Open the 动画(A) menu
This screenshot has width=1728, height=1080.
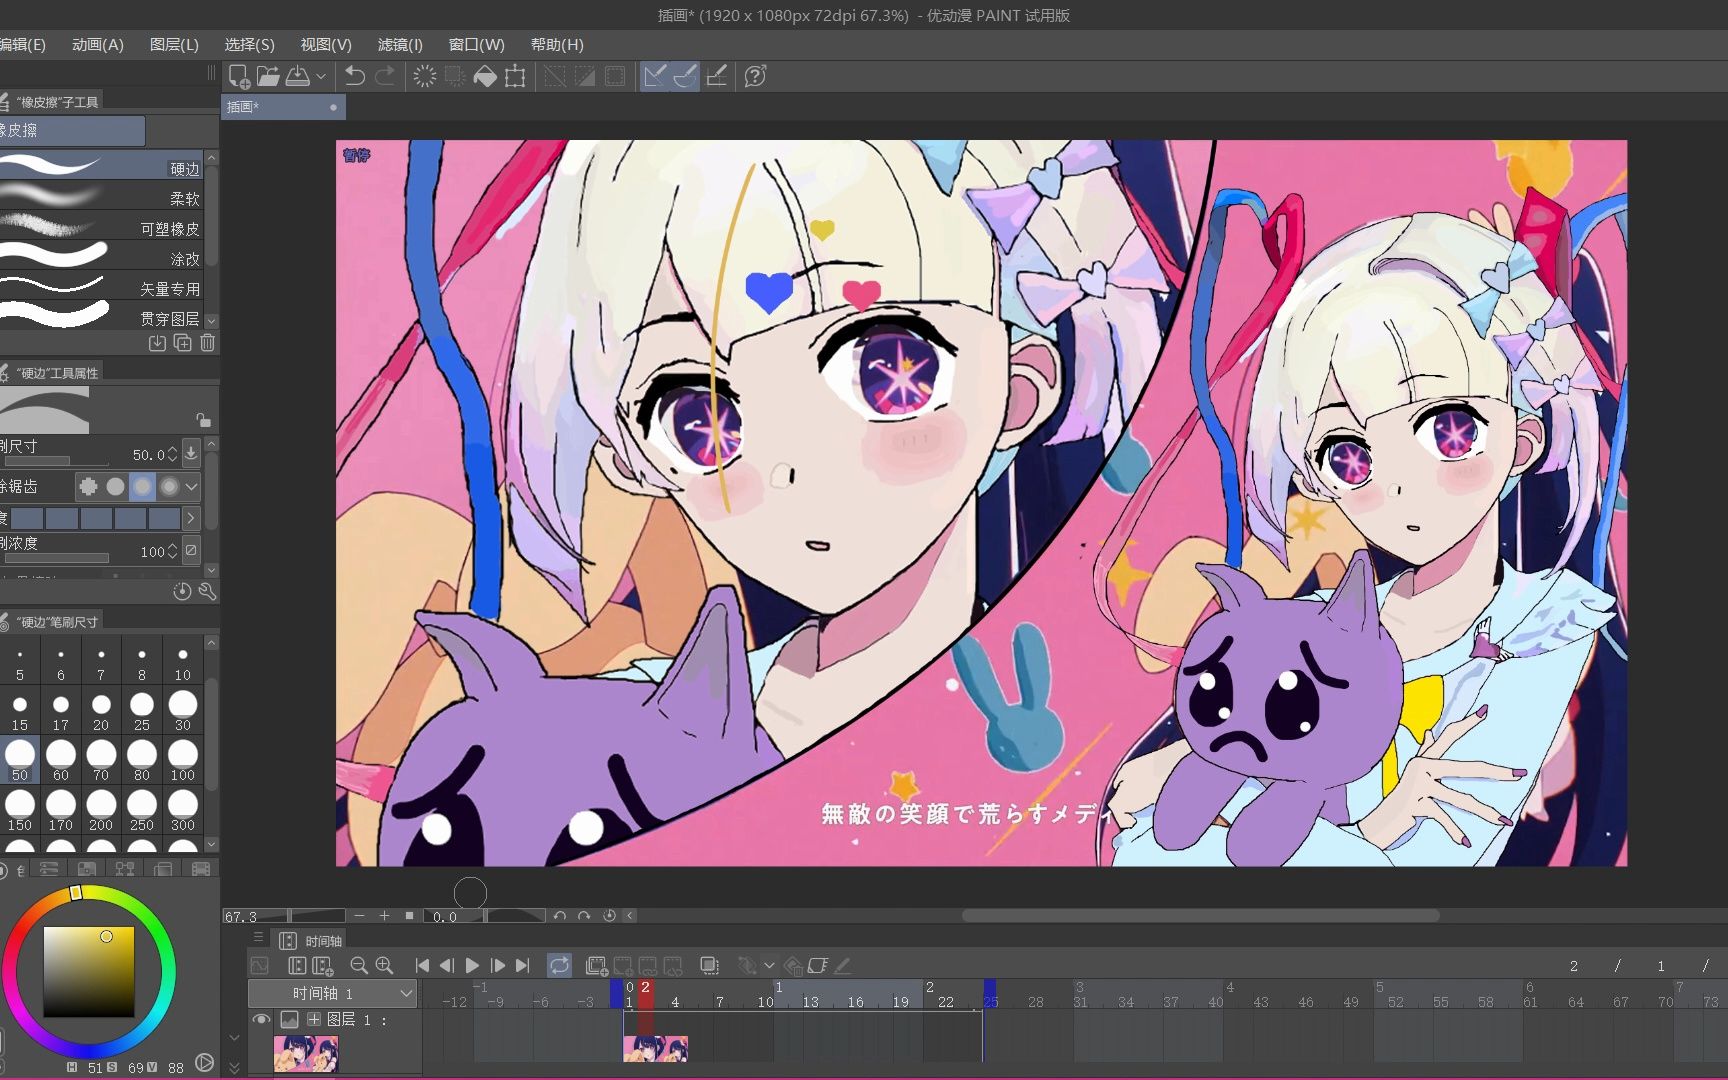(98, 44)
